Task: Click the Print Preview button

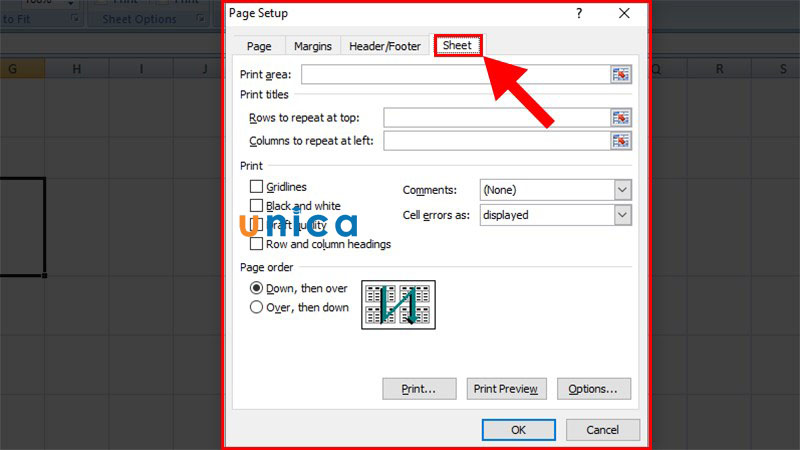Action: click(506, 389)
